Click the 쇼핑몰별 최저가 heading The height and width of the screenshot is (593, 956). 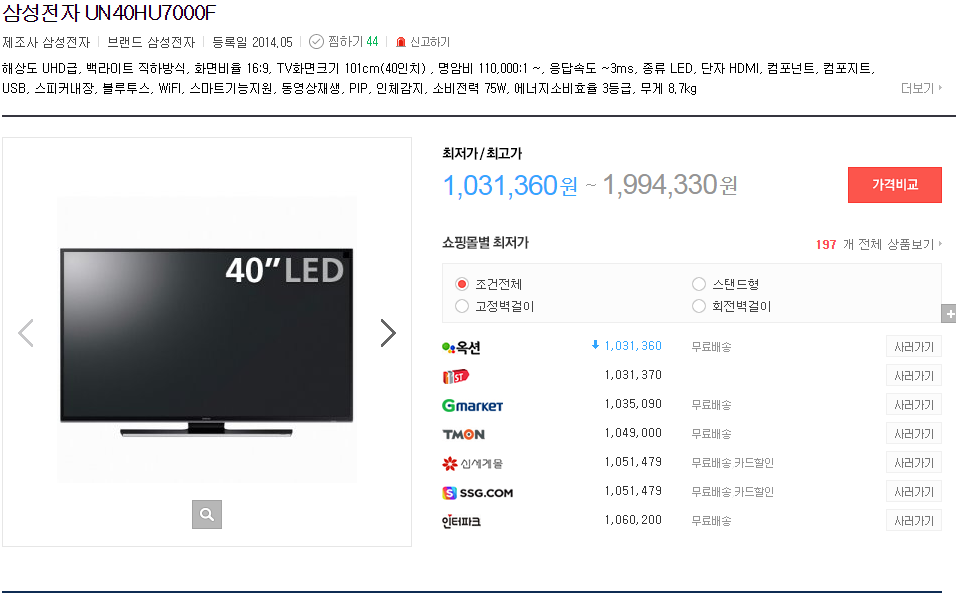[x=485, y=243]
